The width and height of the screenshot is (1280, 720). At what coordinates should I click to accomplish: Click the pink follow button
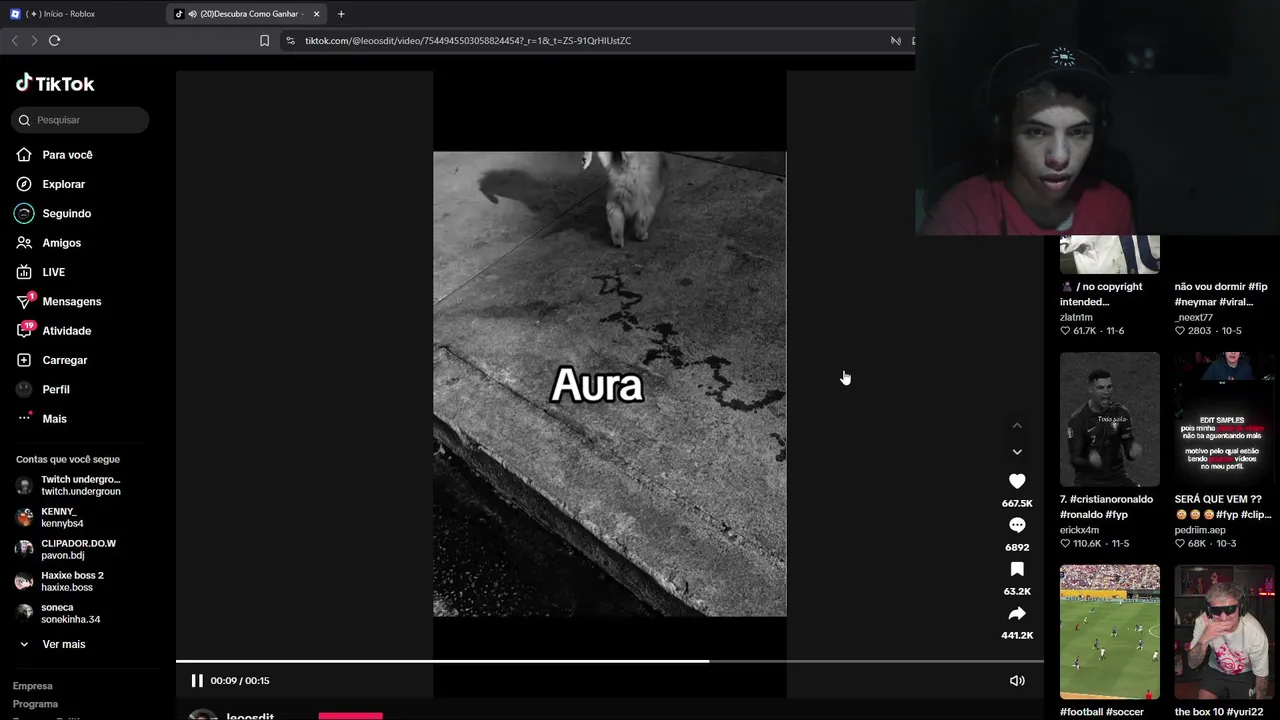point(350,716)
